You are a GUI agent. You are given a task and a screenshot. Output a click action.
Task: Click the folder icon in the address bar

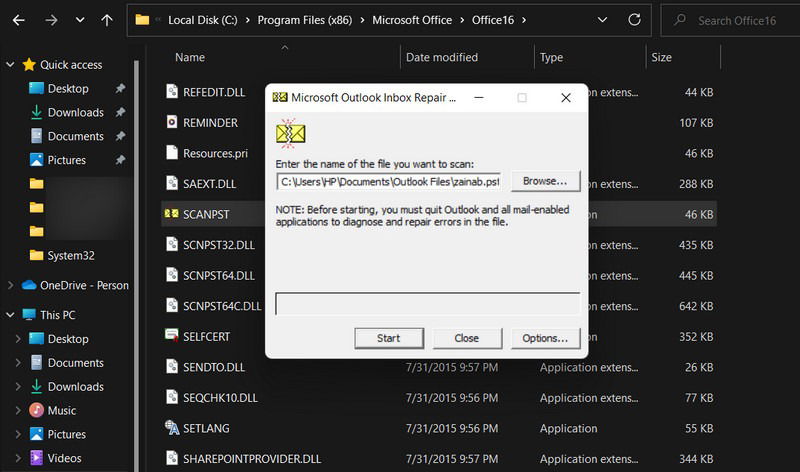(x=142, y=20)
